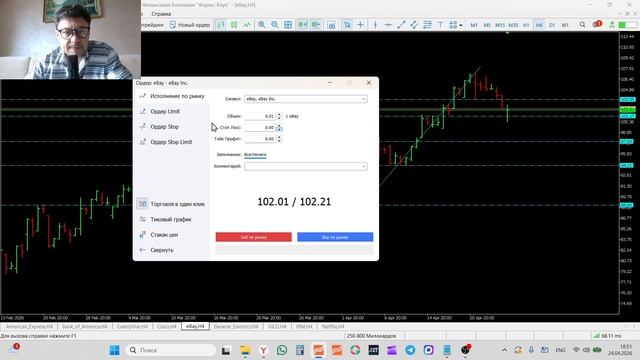Select the text label tool
Screen dimensions: 640x360
click(440, 25)
